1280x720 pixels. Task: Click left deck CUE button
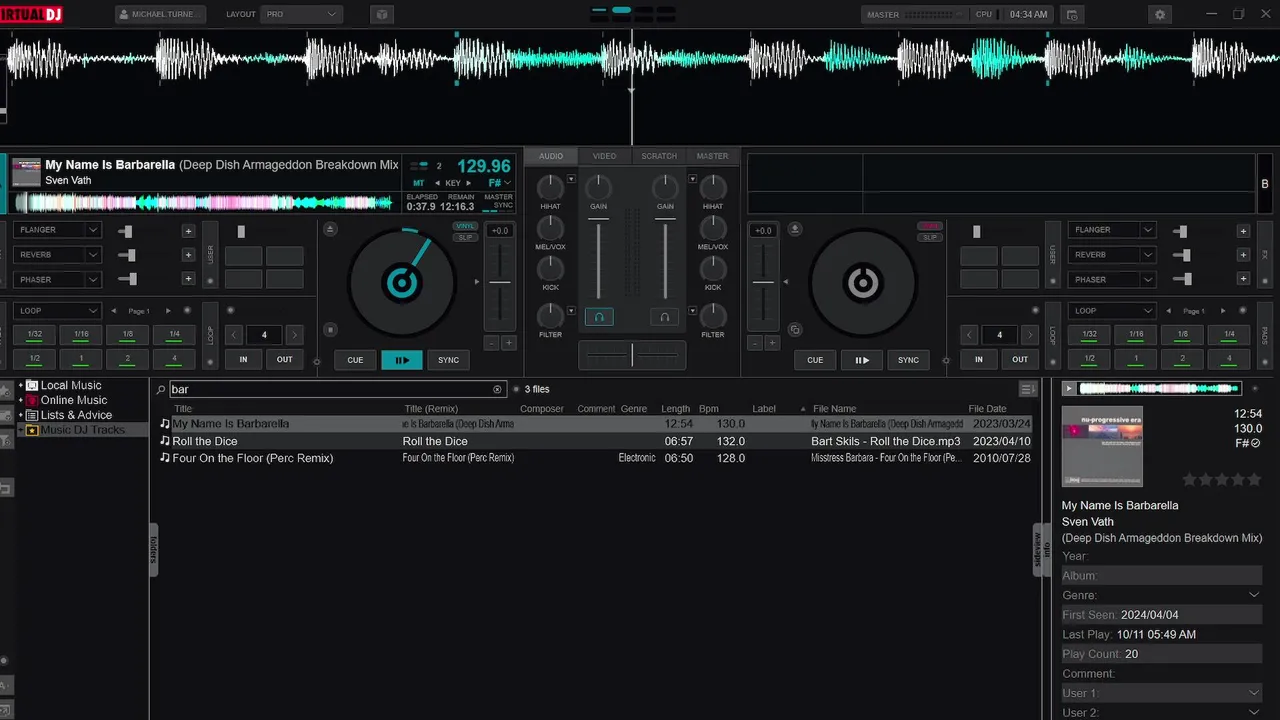click(355, 360)
